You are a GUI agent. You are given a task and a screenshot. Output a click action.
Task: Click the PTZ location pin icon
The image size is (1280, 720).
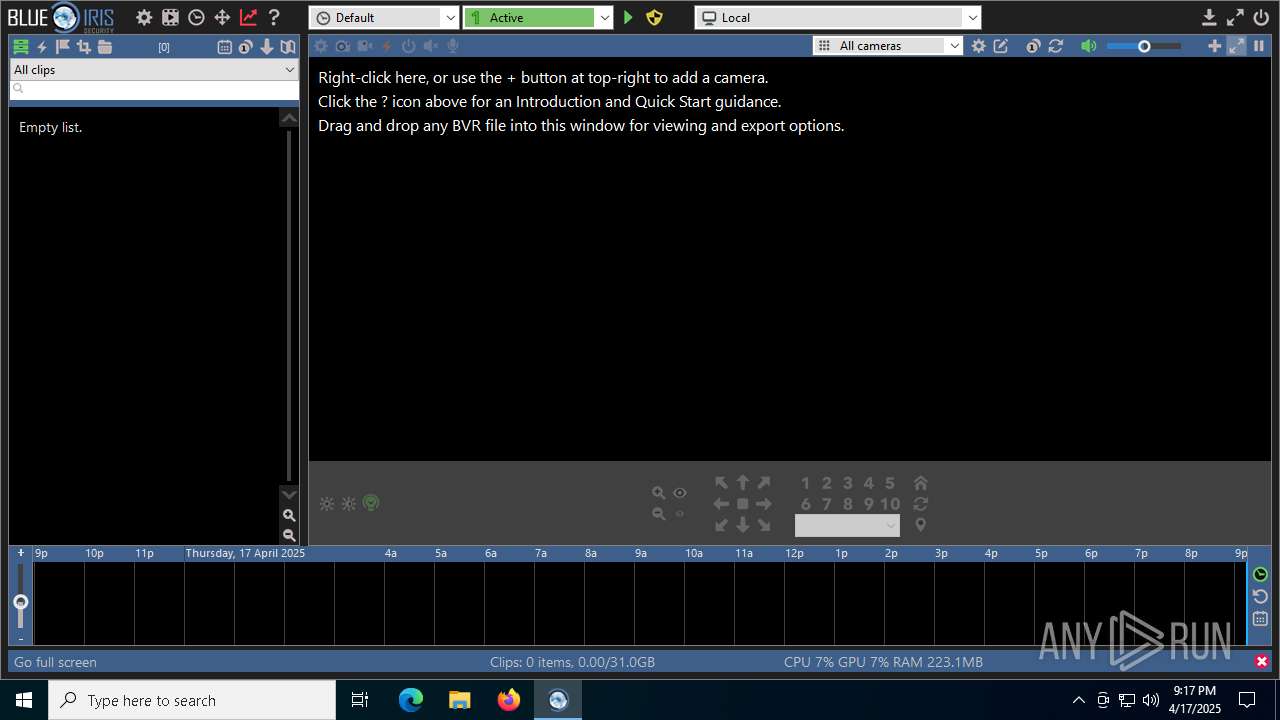click(921, 525)
